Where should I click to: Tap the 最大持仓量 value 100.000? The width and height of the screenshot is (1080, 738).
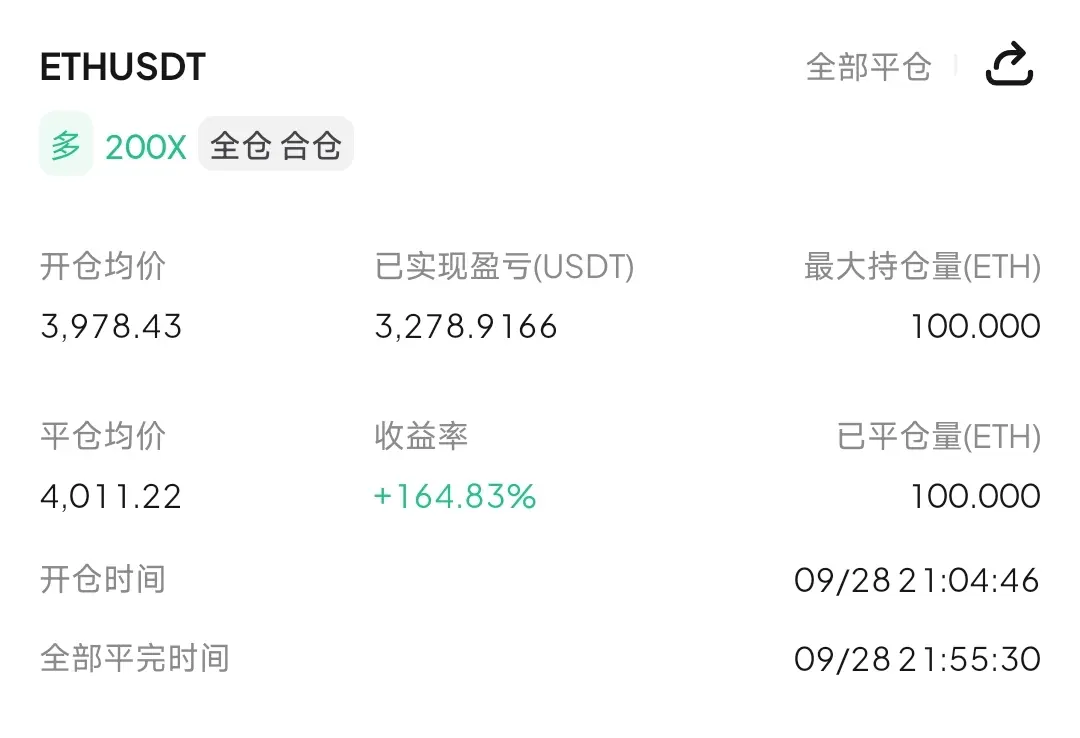(975, 327)
